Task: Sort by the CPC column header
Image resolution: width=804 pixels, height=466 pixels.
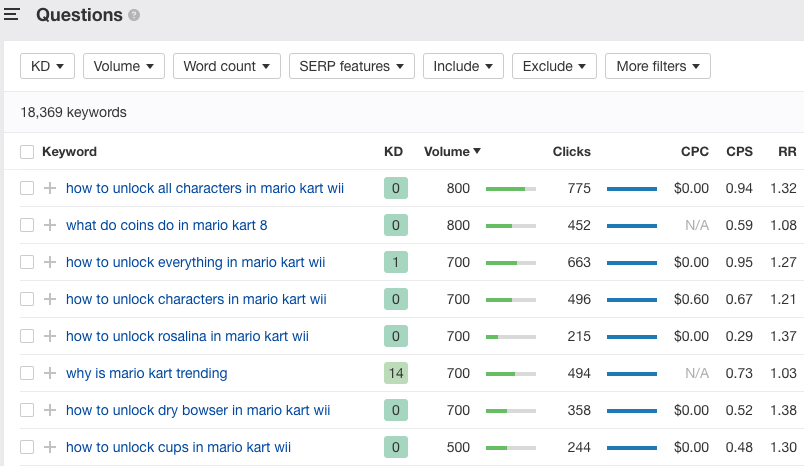Action: pos(695,152)
